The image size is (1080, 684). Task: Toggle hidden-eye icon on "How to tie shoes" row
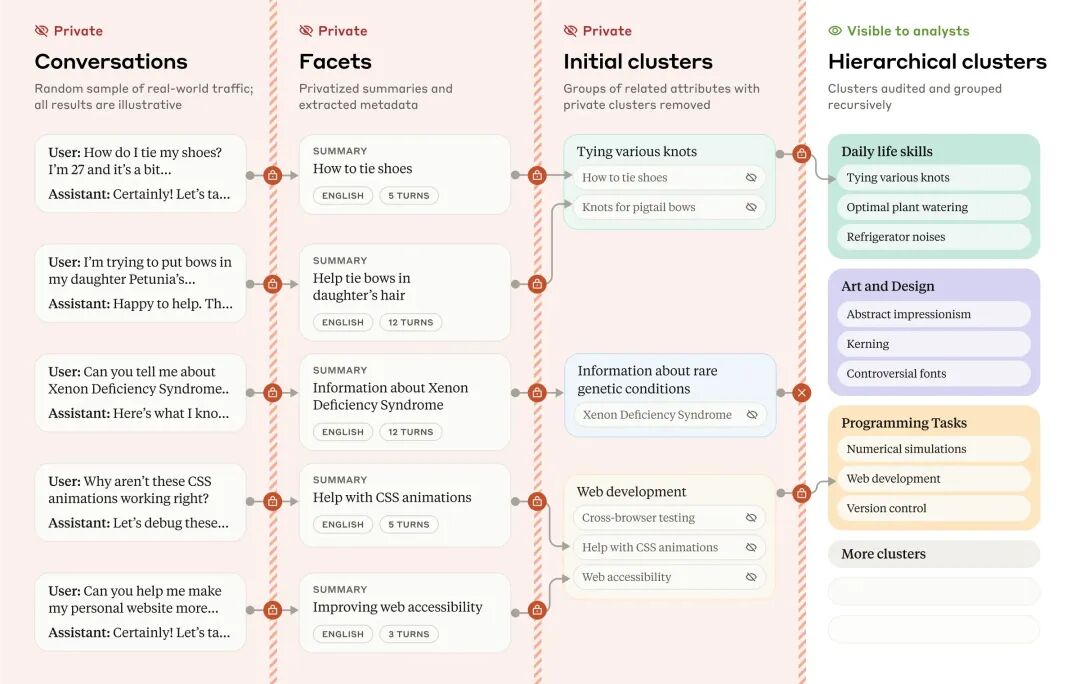coord(751,178)
